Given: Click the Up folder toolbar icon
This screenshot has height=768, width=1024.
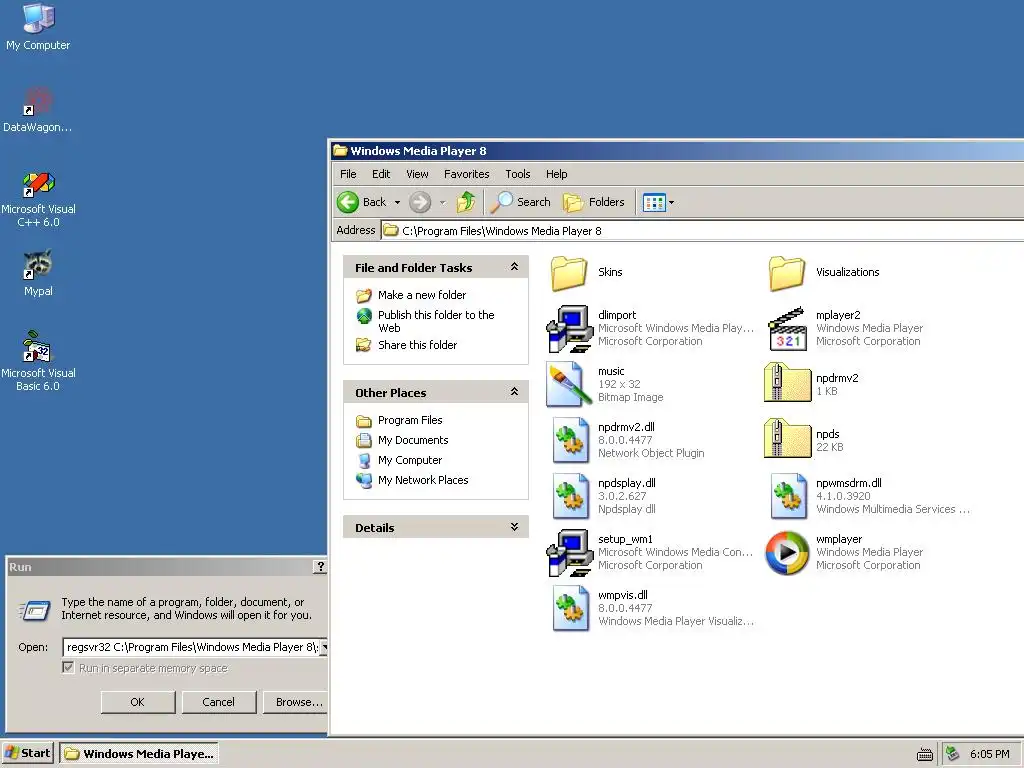Looking at the screenshot, I should coord(466,202).
